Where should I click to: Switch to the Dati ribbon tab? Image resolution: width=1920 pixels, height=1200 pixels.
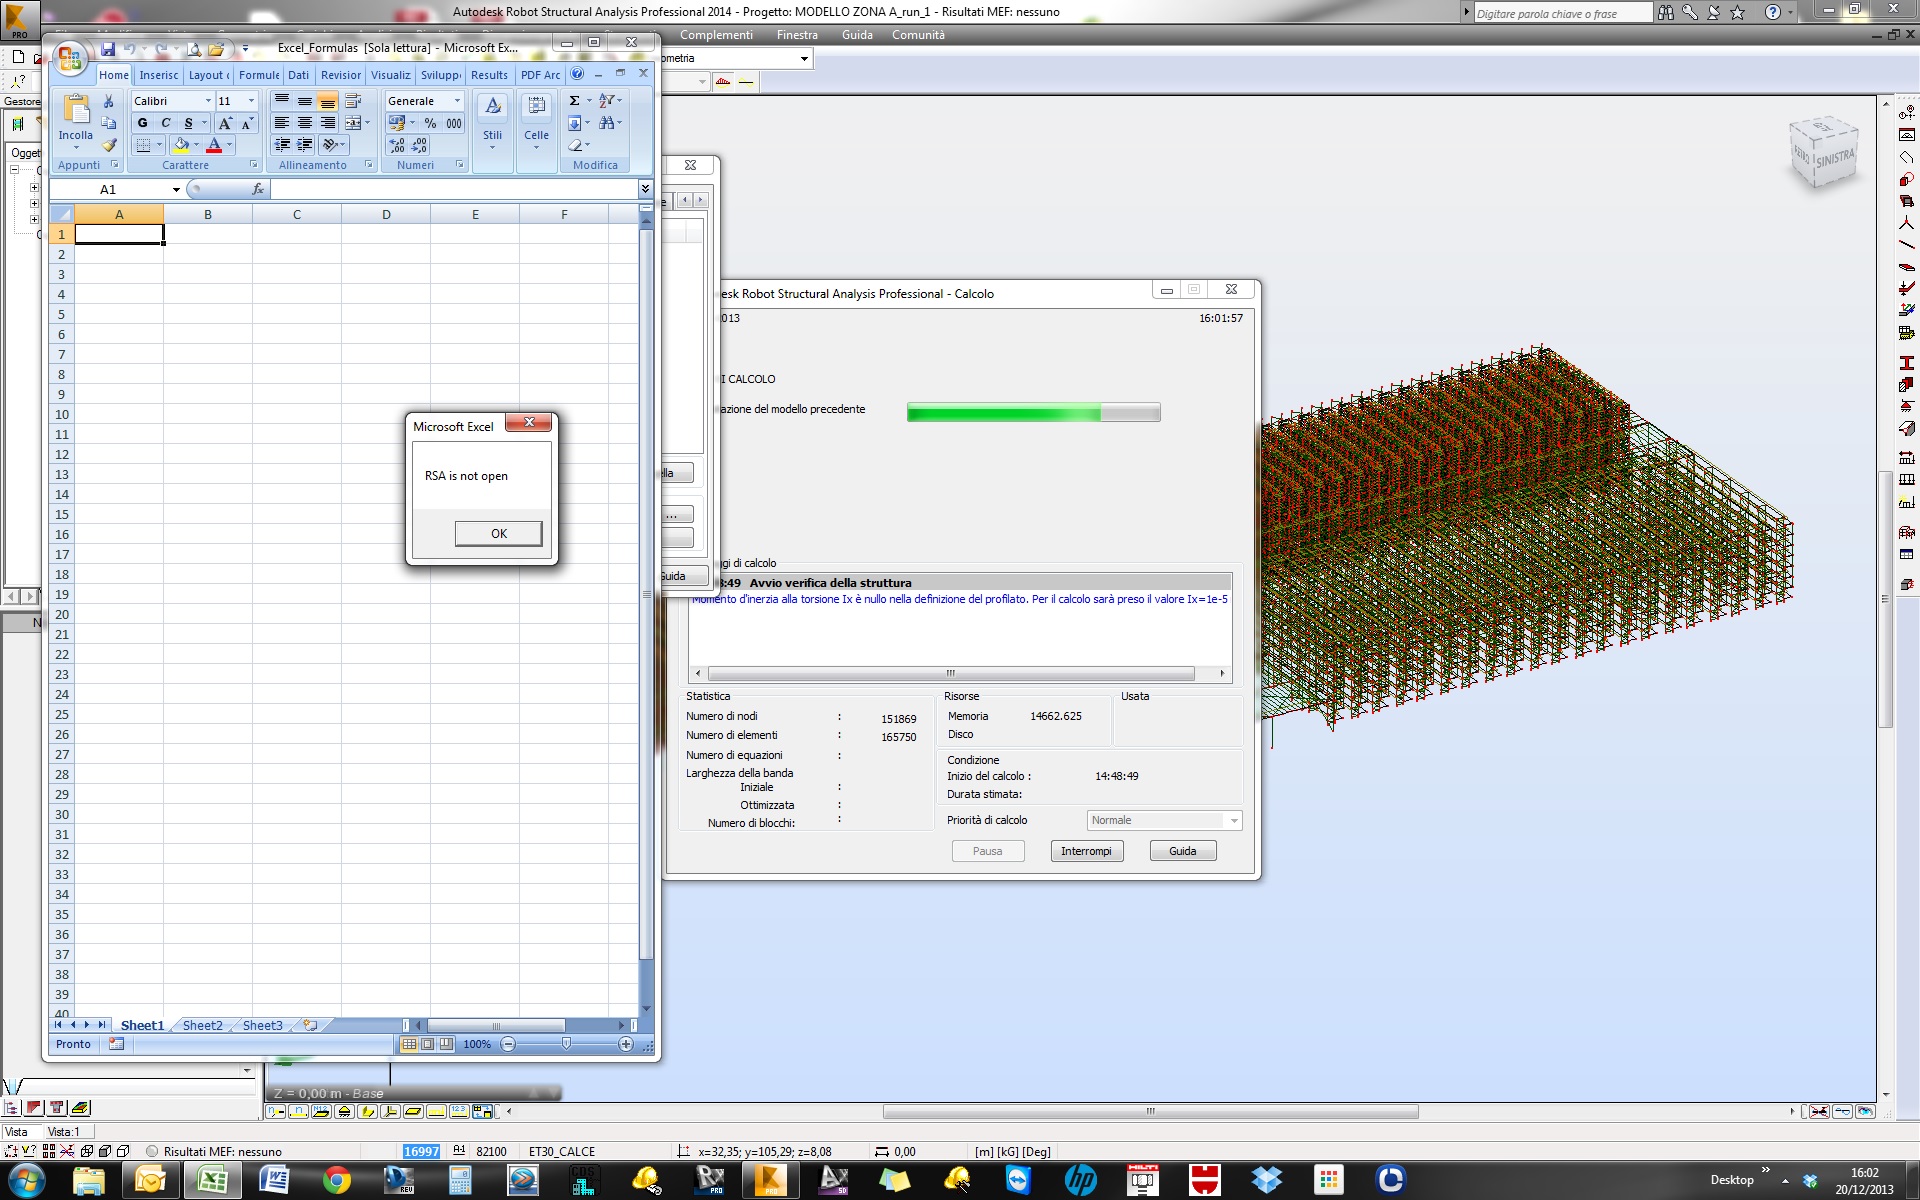(x=298, y=75)
